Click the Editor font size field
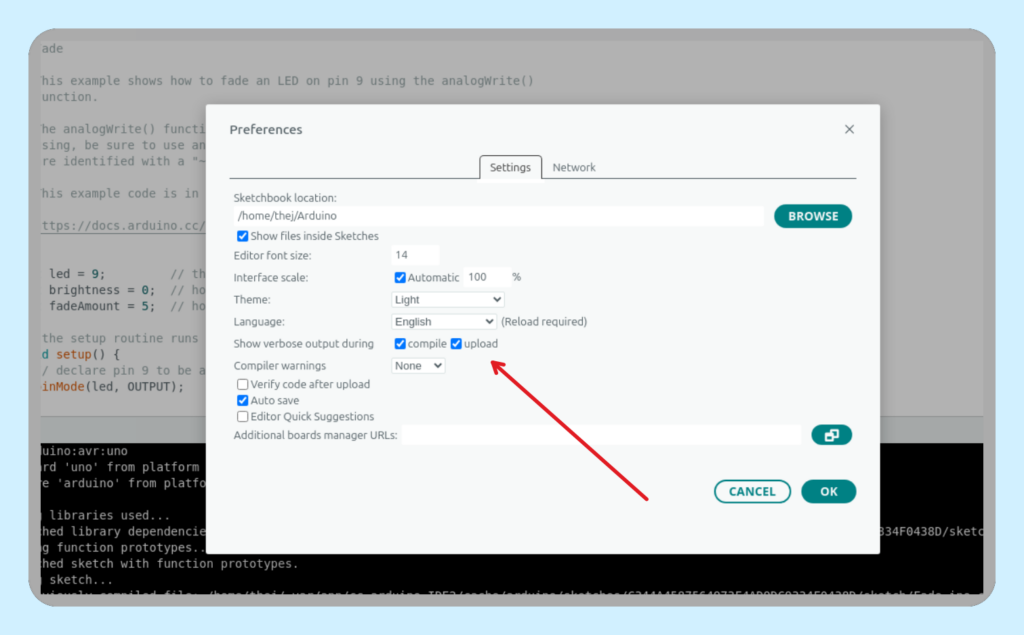Screen dimensions: 1024x635 coord(415,255)
